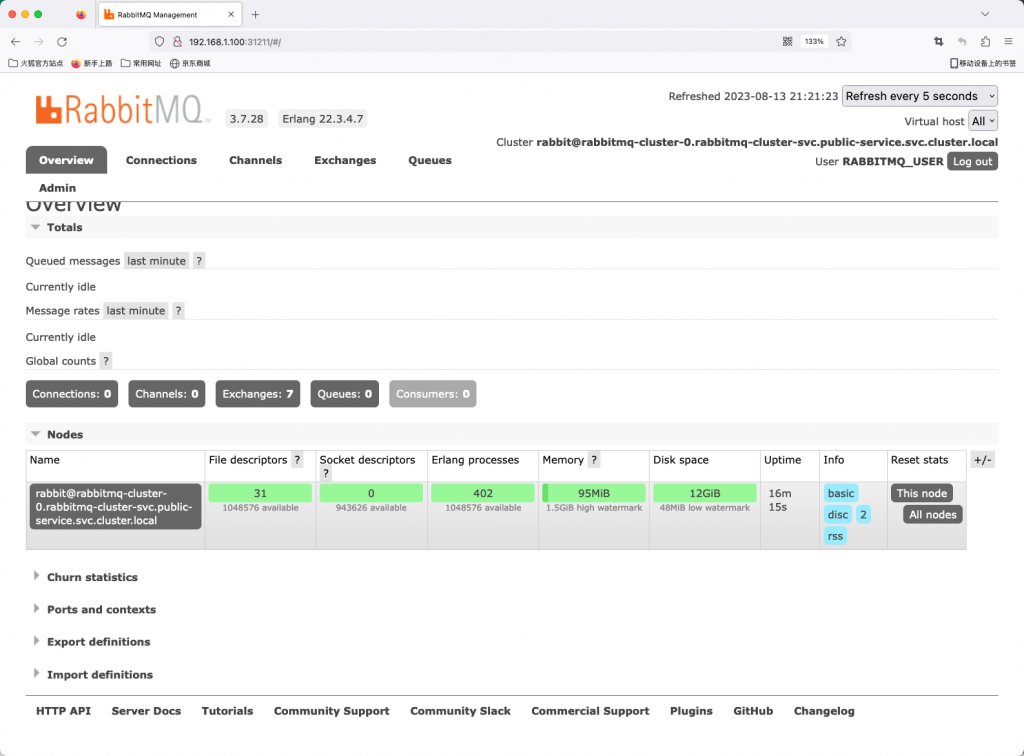Click the insecure connection lock icon
Screen dimensions: 1024x756
point(177,42)
